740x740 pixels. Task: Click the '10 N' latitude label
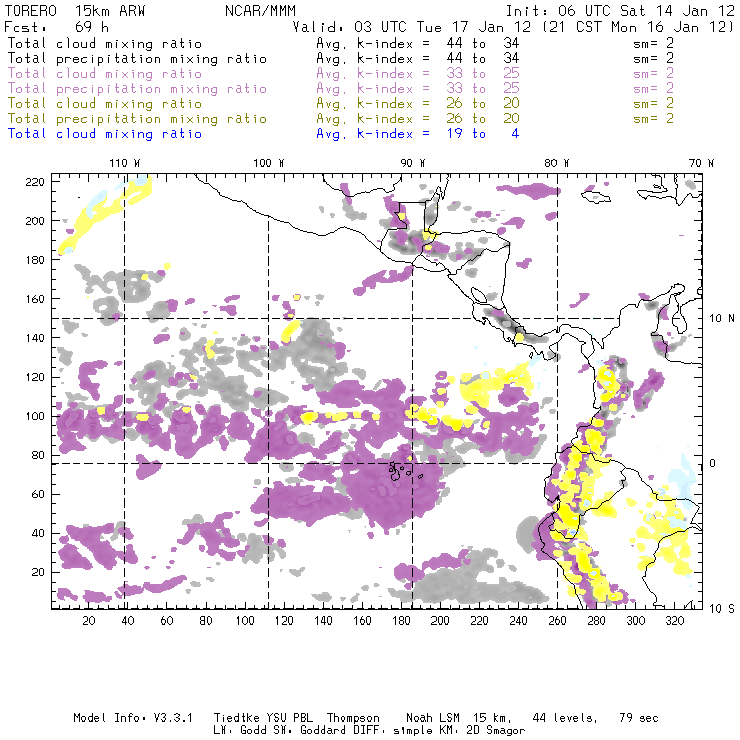point(722,319)
